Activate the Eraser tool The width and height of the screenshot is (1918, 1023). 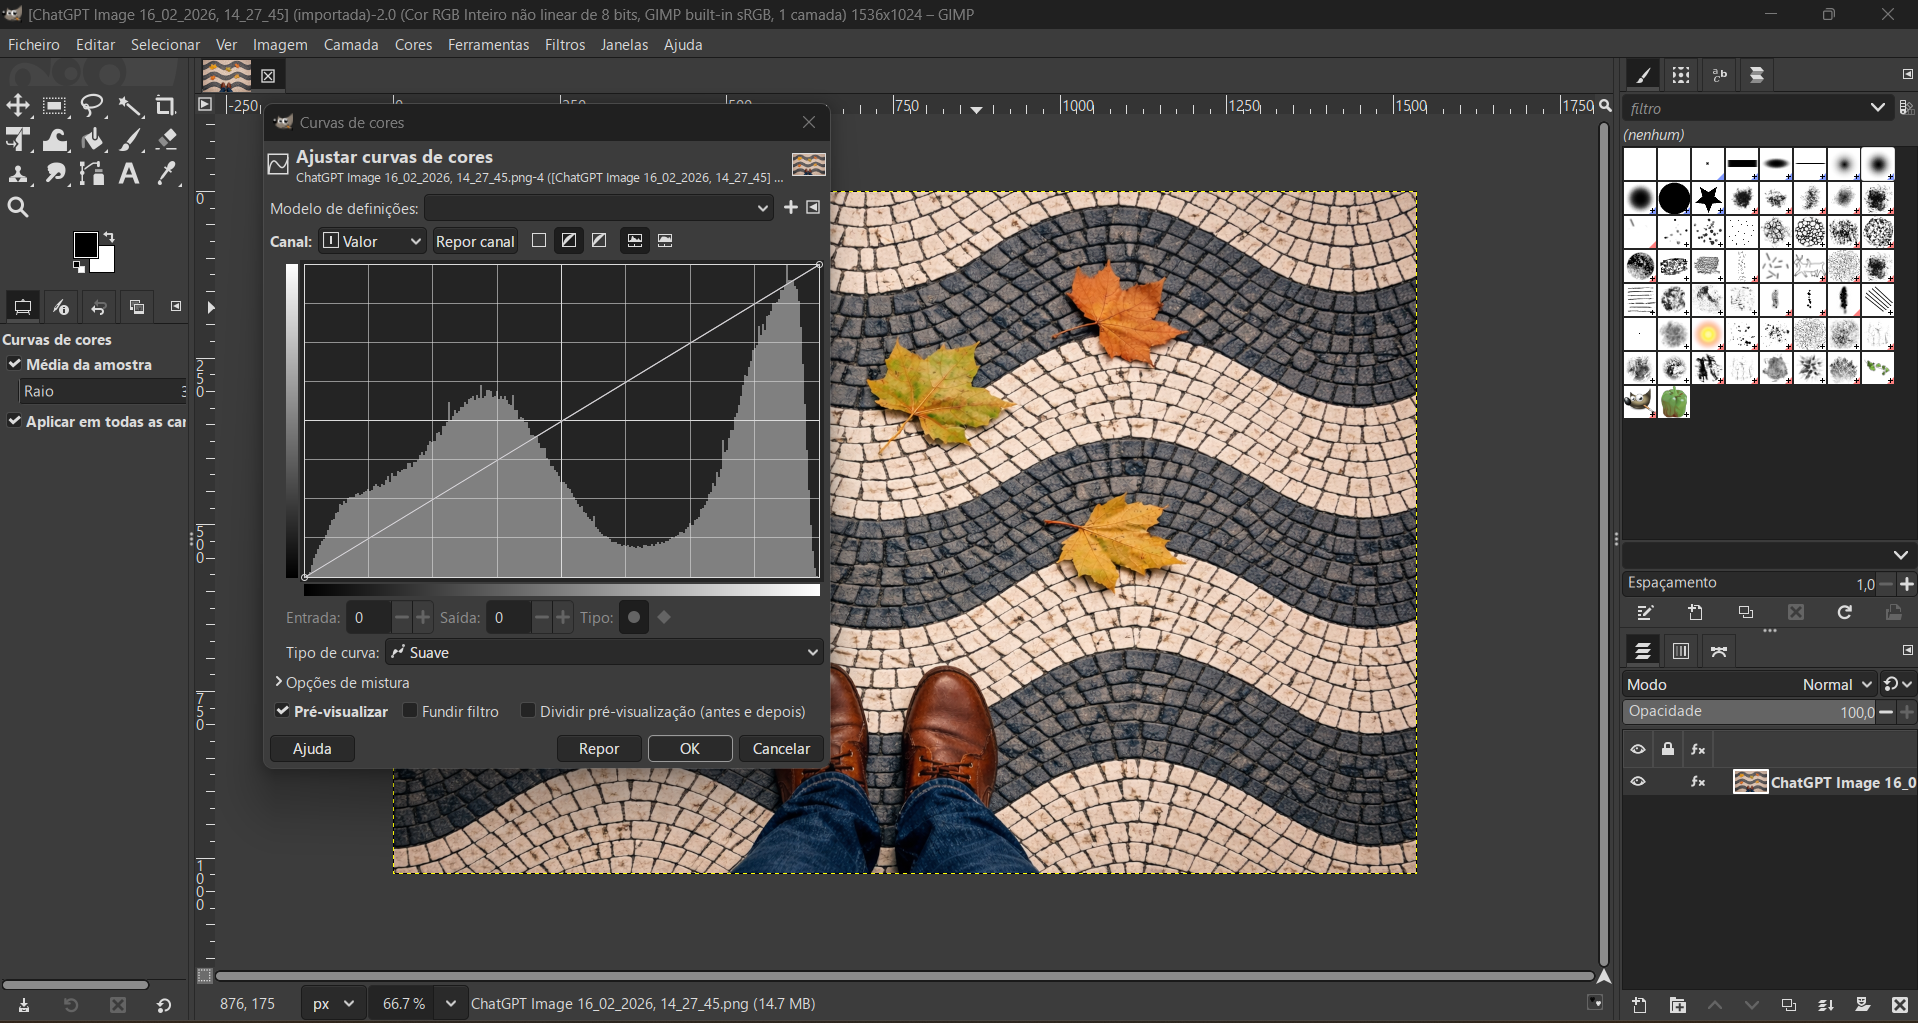(x=167, y=140)
